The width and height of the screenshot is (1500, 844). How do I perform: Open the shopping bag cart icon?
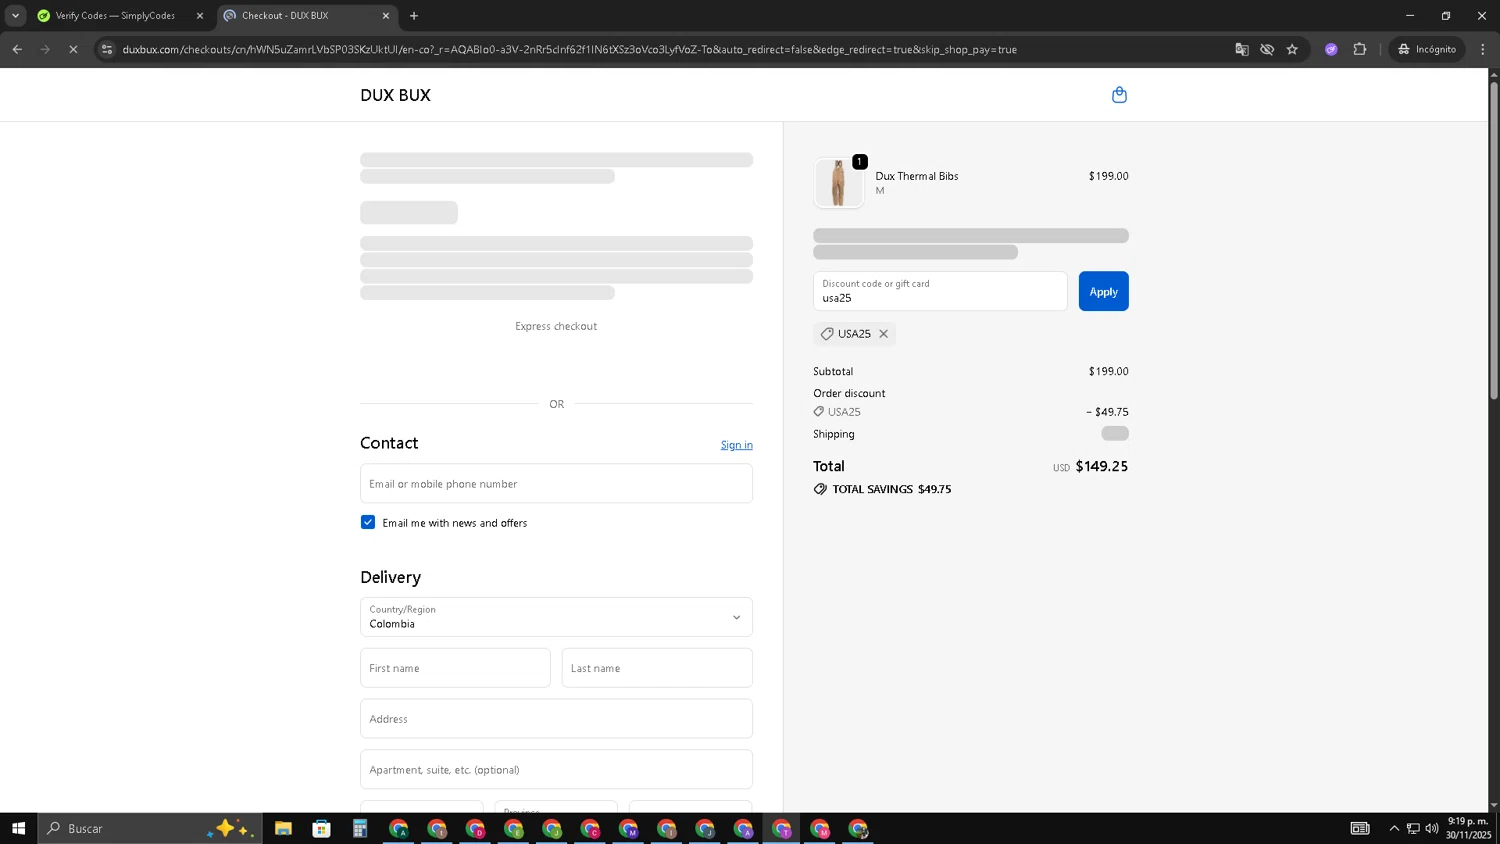pos(1119,95)
